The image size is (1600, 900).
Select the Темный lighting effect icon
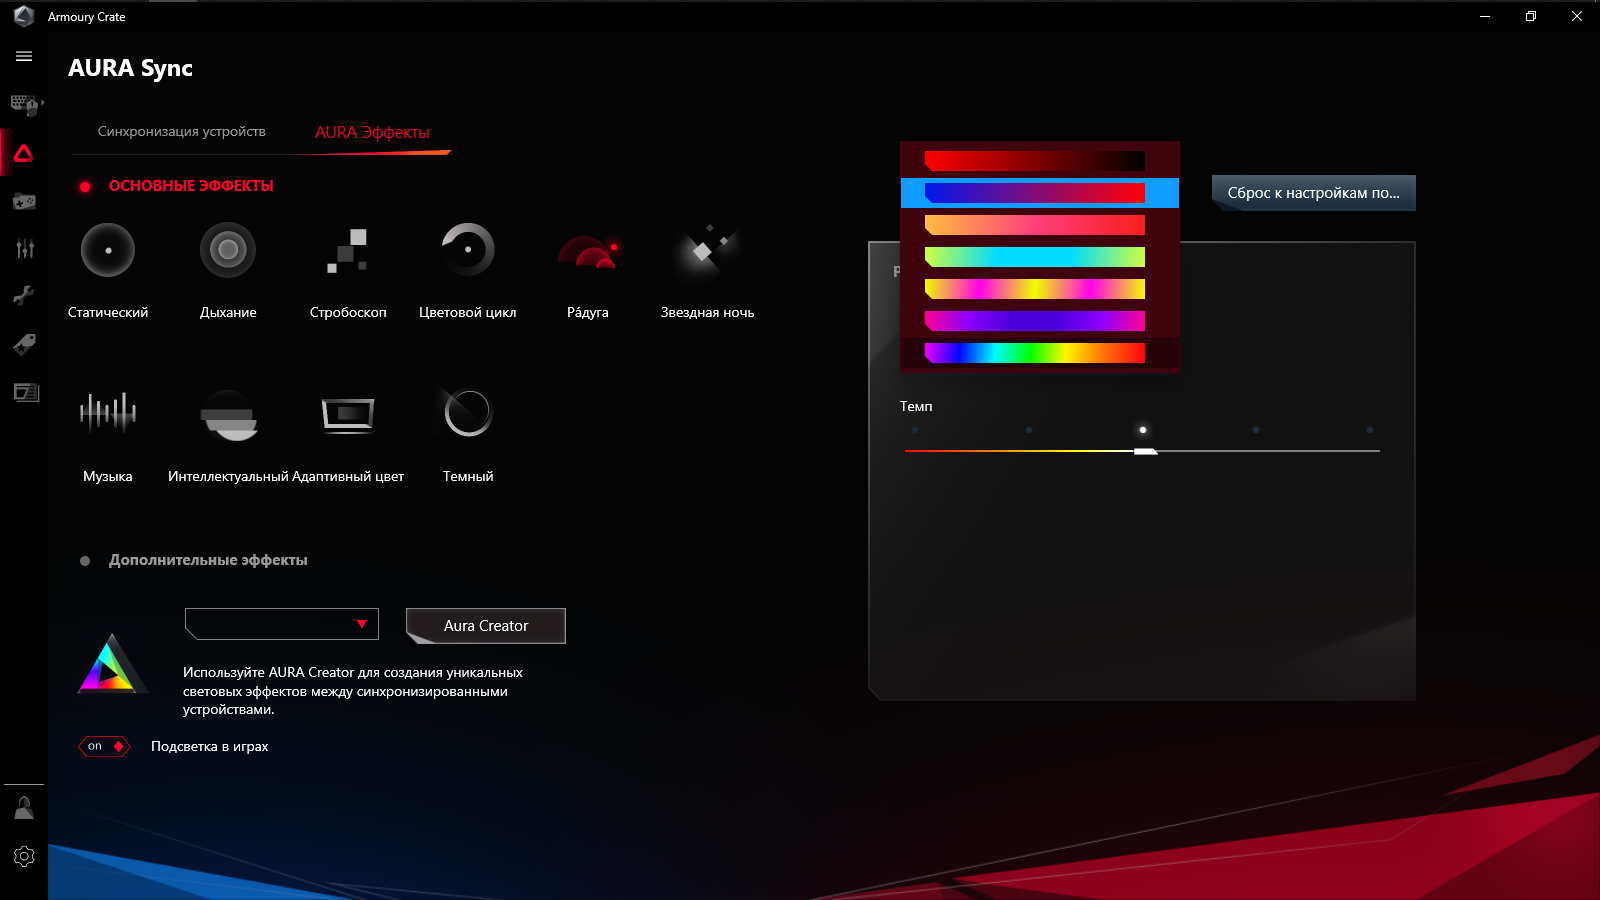point(468,412)
